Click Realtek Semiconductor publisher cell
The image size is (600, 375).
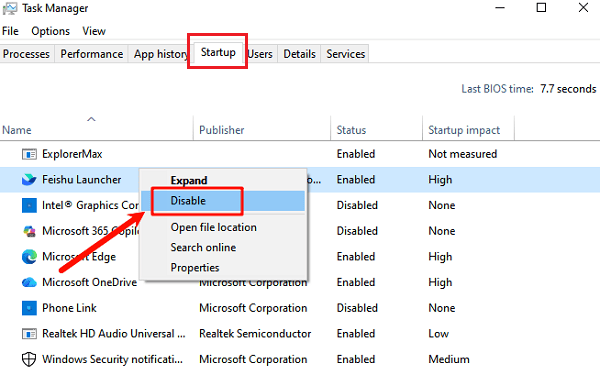click(255, 334)
